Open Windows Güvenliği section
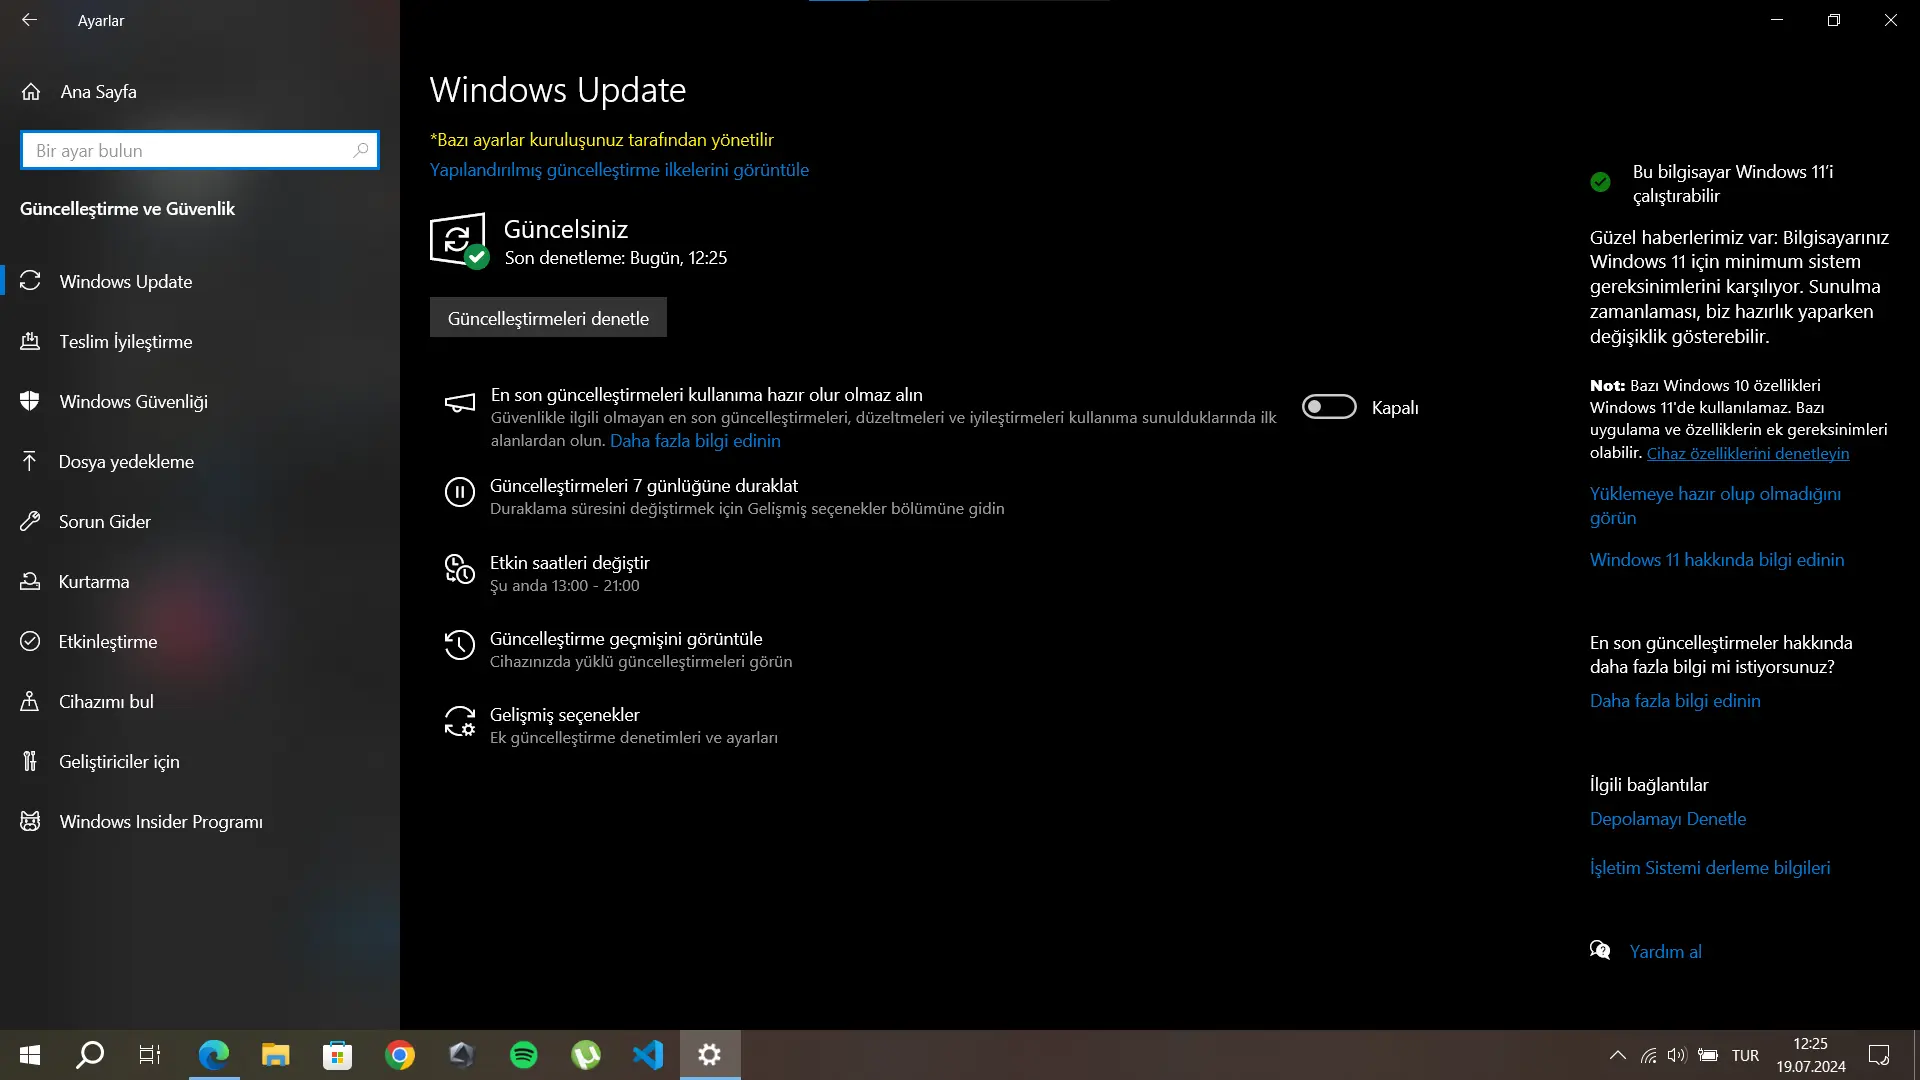 [x=200, y=401]
